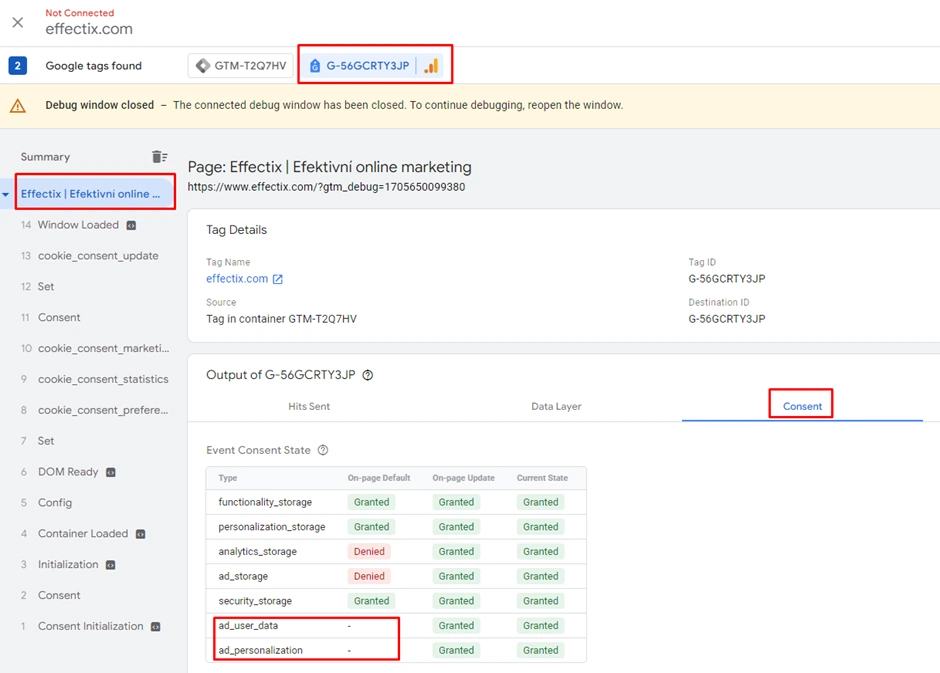Select the GTM-T2Q7HV container chip

(x=241, y=66)
